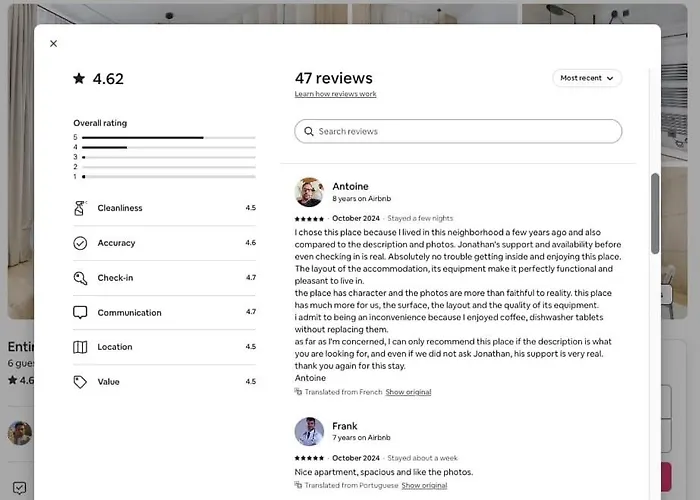The image size is (700, 500).
Task: Show original French text of Antoine's review
Action: 408,392
